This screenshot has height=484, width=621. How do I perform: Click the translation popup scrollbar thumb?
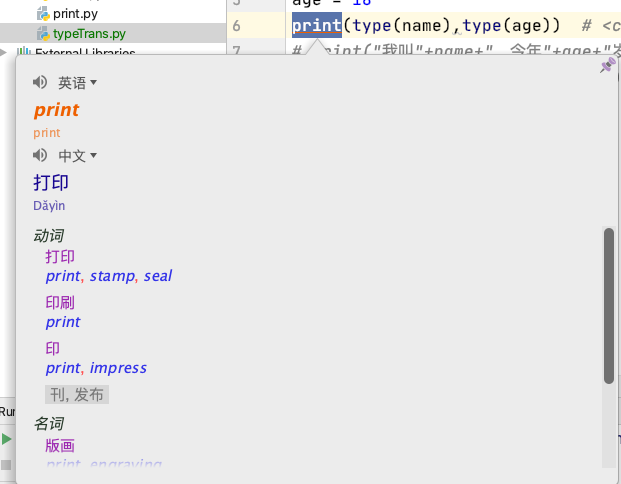point(609,306)
